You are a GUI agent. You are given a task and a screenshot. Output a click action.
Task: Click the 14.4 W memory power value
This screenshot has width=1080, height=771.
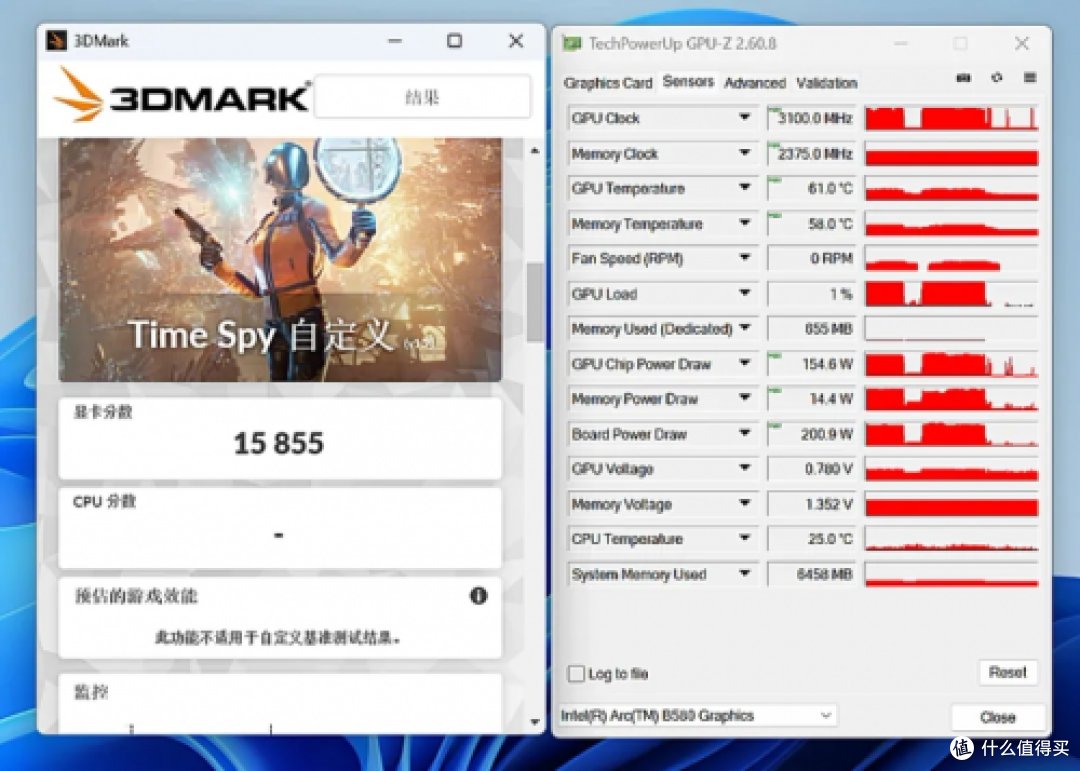(831, 399)
